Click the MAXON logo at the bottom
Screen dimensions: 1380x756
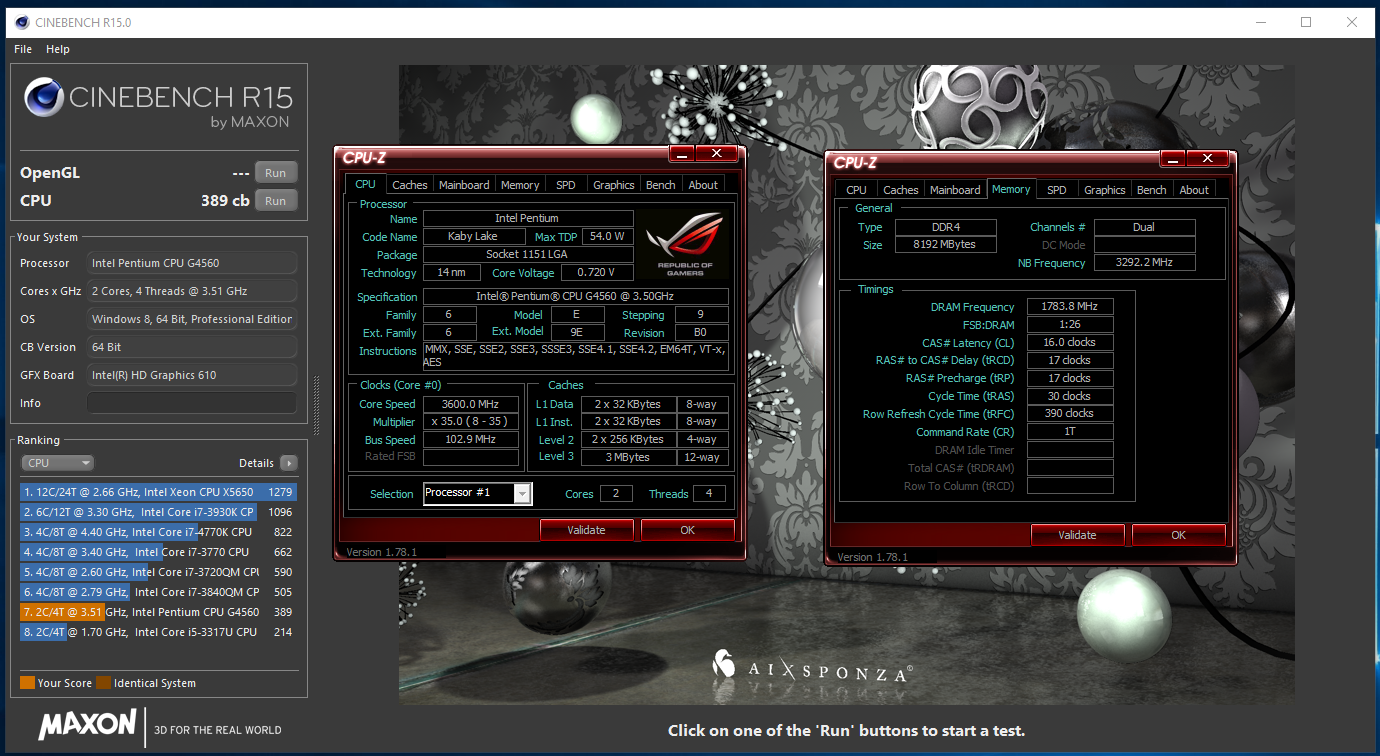(x=88, y=723)
